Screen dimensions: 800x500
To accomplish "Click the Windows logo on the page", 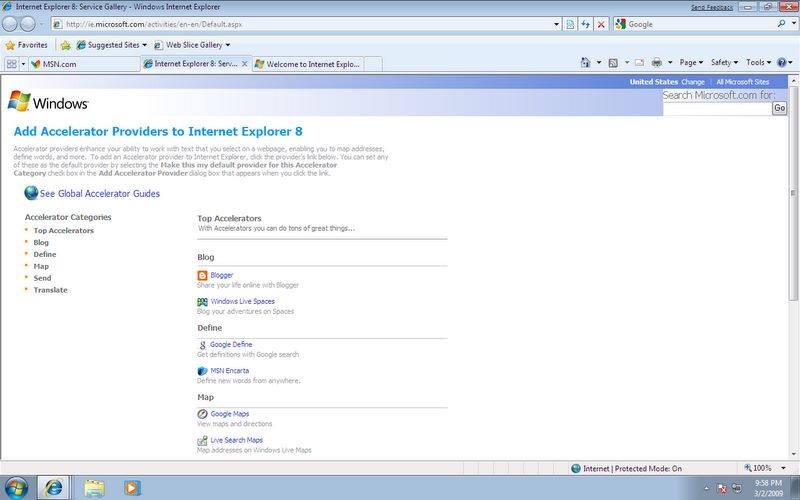I will (48, 102).
